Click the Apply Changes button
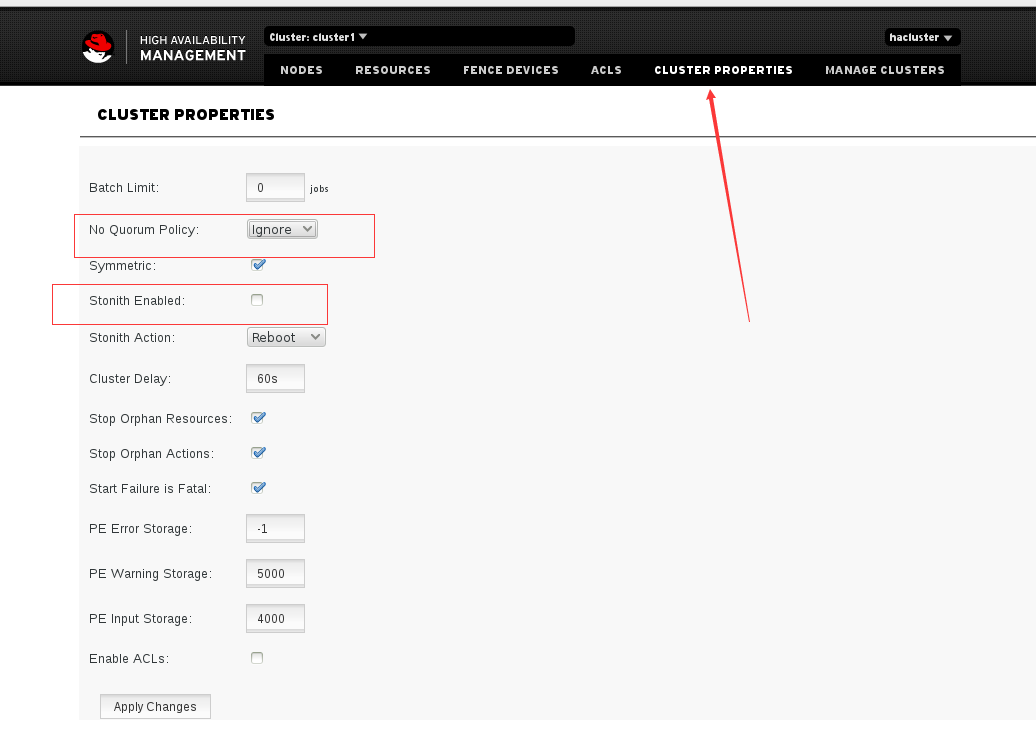The height and width of the screenshot is (743, 1036). pos(155,707)
